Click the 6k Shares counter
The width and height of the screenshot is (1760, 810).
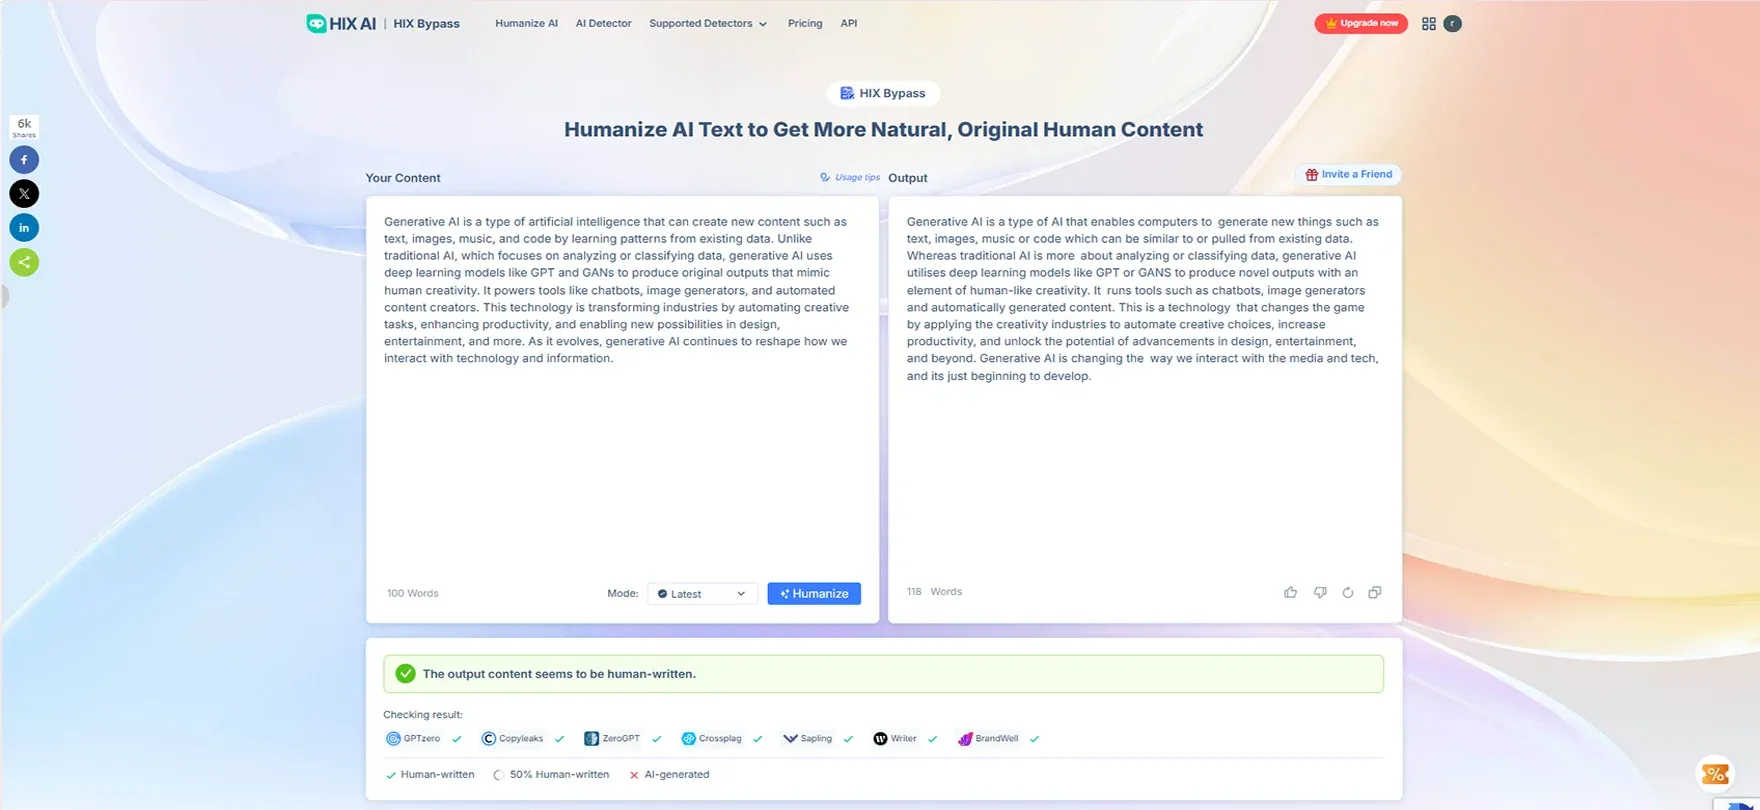click(24, 128)
